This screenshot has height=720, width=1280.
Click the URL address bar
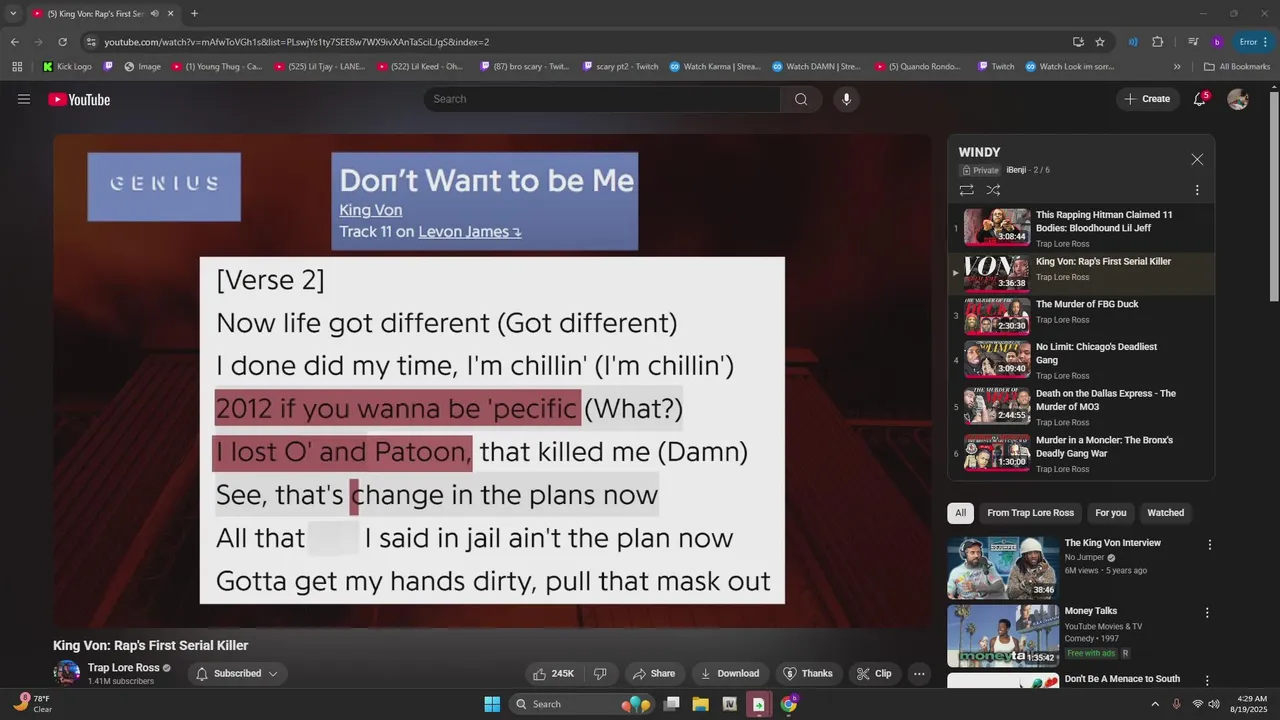pos(580,42)
